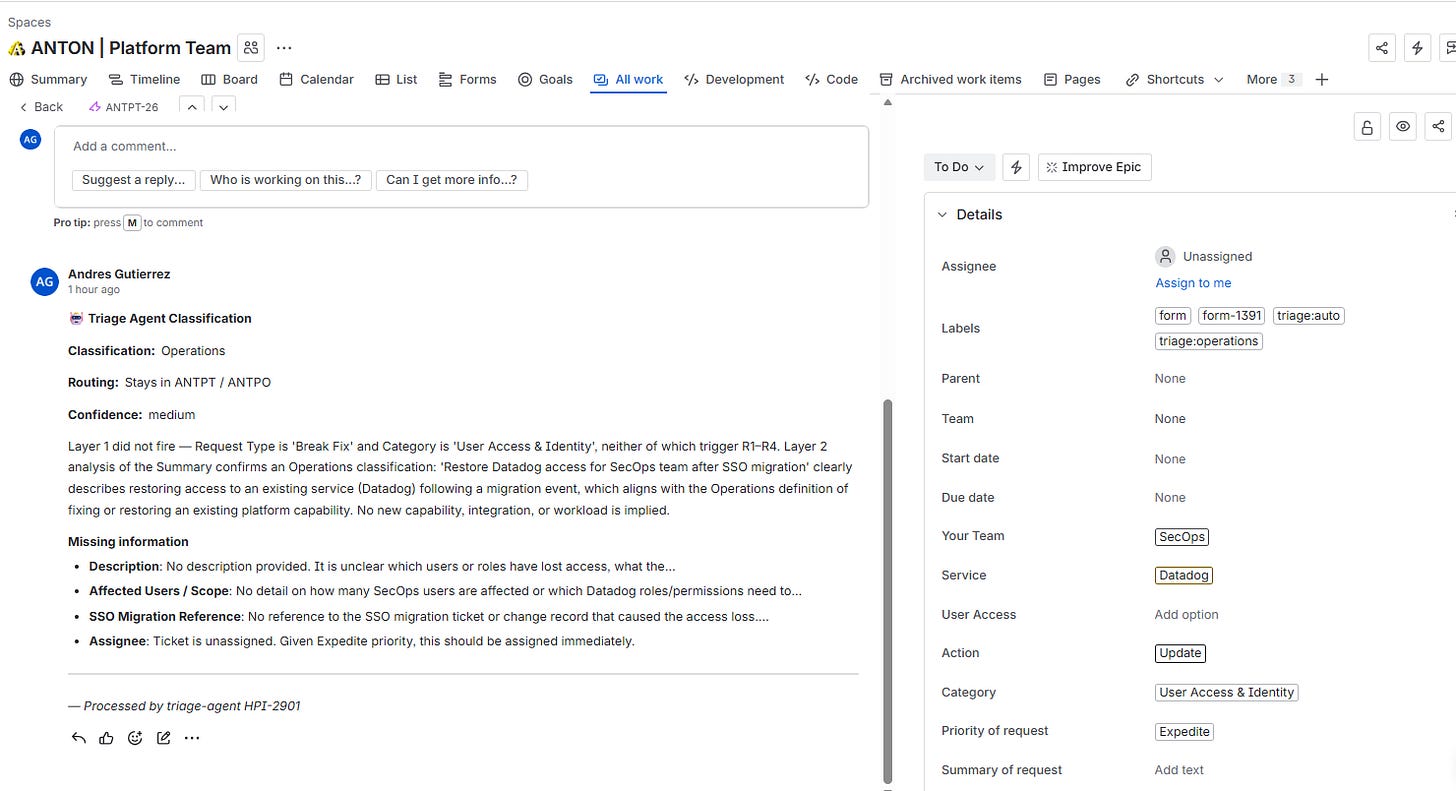Toggle watch via the eye icon

pos(1402,126)
